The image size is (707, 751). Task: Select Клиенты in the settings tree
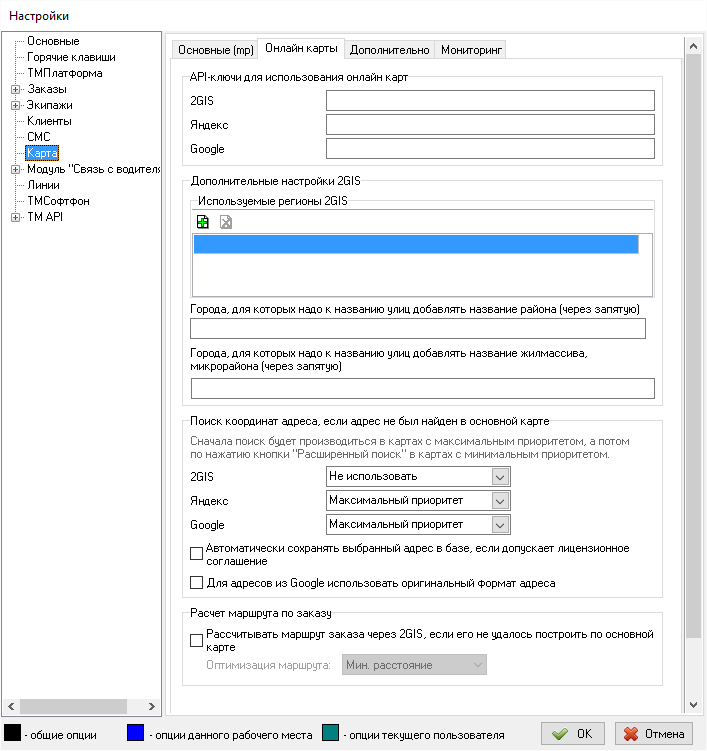(x=49, y=121)
